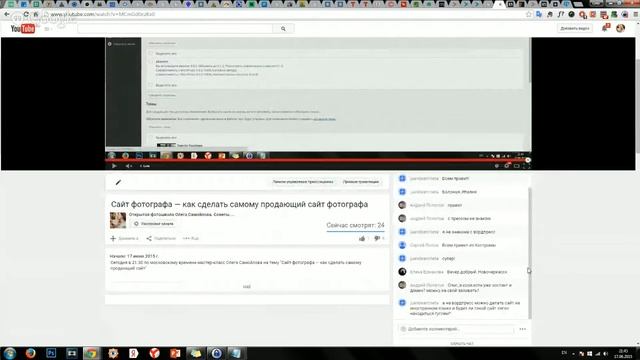Open the avatar of the Новочеркасск chat message
640x360 pixels.
point(402,272)
